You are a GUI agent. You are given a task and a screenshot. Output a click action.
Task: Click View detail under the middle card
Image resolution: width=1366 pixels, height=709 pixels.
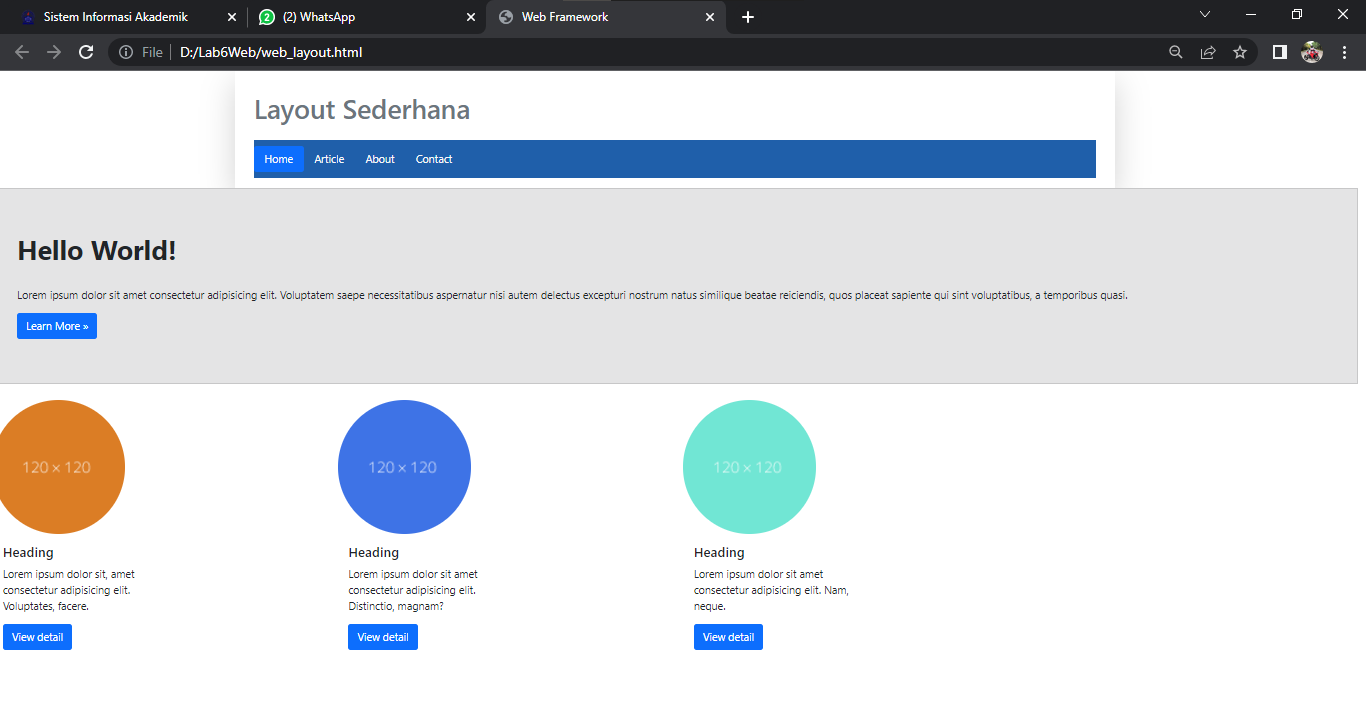click(383, 636)
